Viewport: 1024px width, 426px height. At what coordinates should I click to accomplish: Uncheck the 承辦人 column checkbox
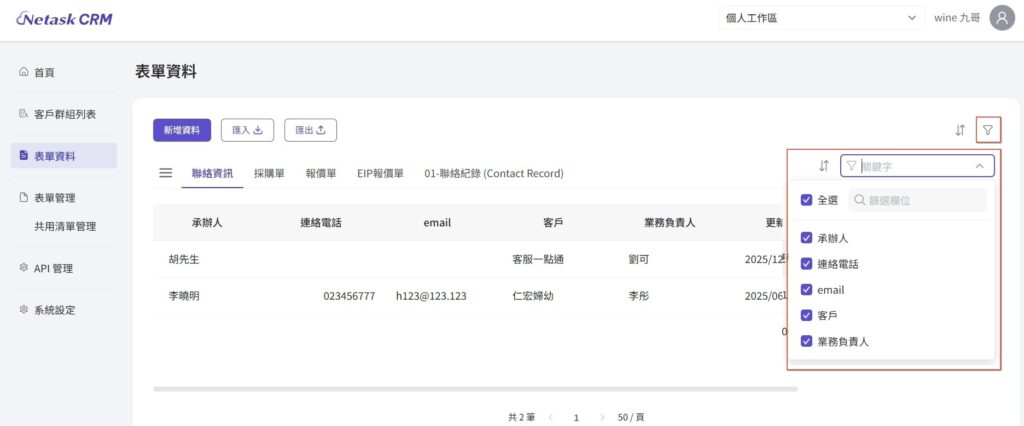click(807, 238)
